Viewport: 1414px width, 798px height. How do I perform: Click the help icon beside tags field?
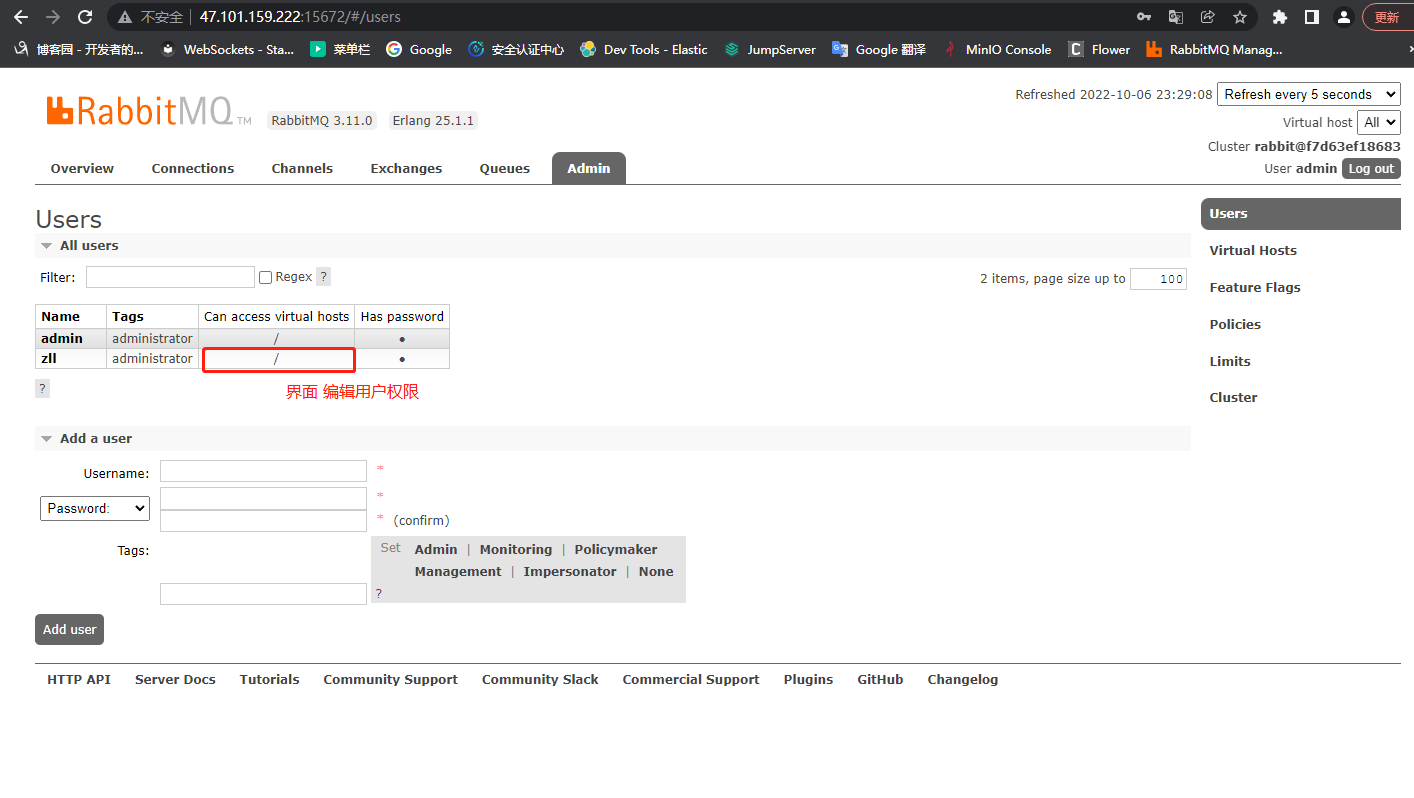(378, 594)
